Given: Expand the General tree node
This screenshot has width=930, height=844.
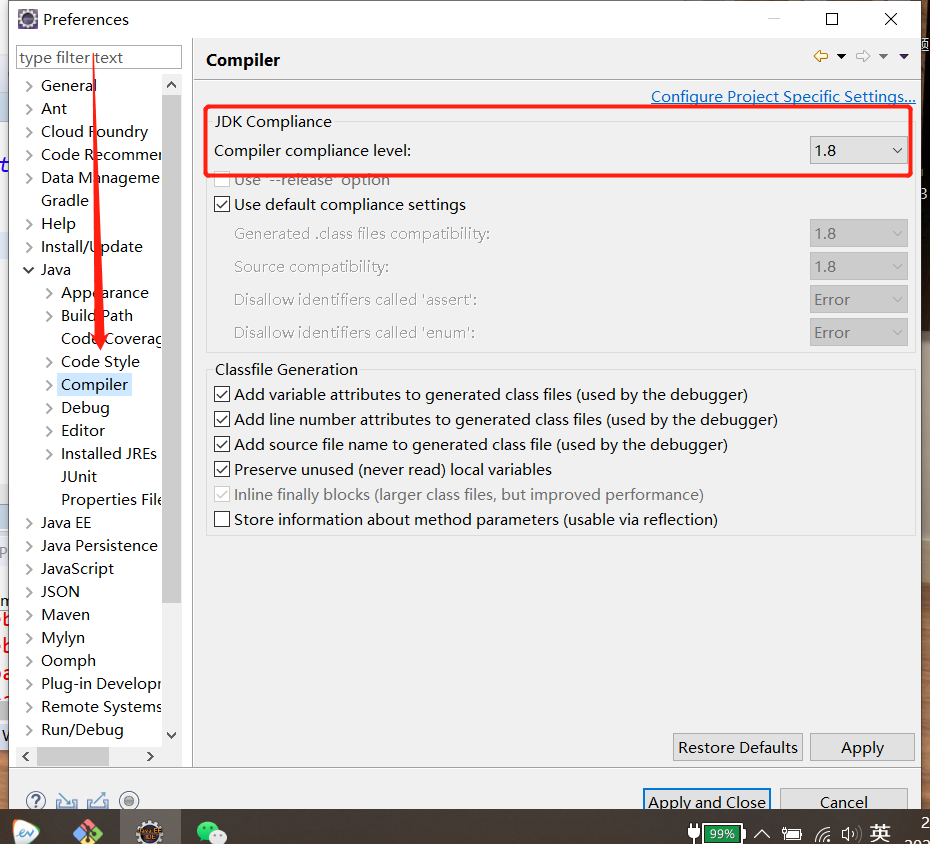Looking at the screenshot, I should pyautogui.click(x=28, y=86).
